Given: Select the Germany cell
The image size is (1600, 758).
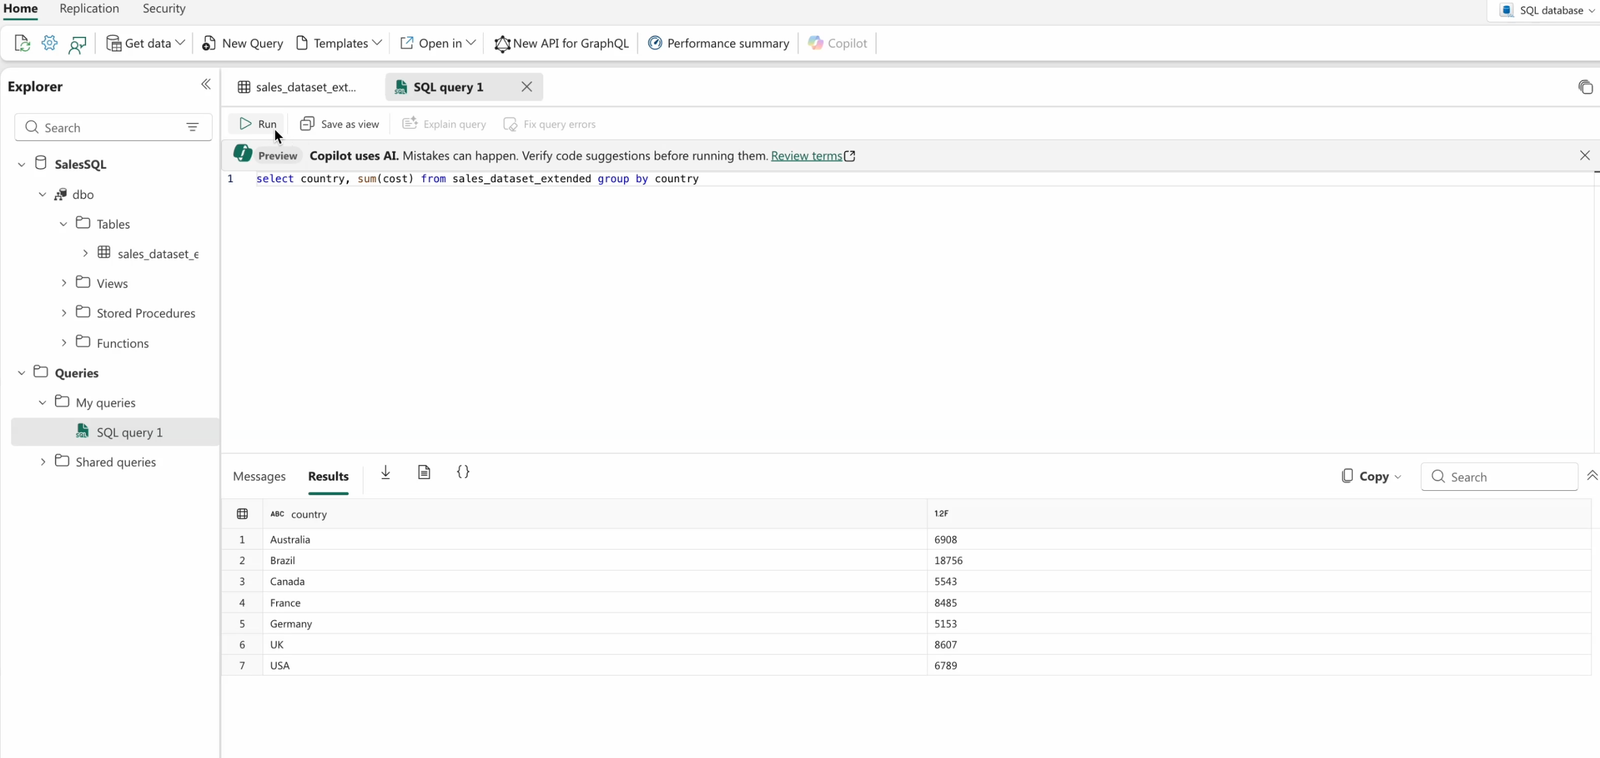Looking at the screenshot, I should click(x=595, y=624).
